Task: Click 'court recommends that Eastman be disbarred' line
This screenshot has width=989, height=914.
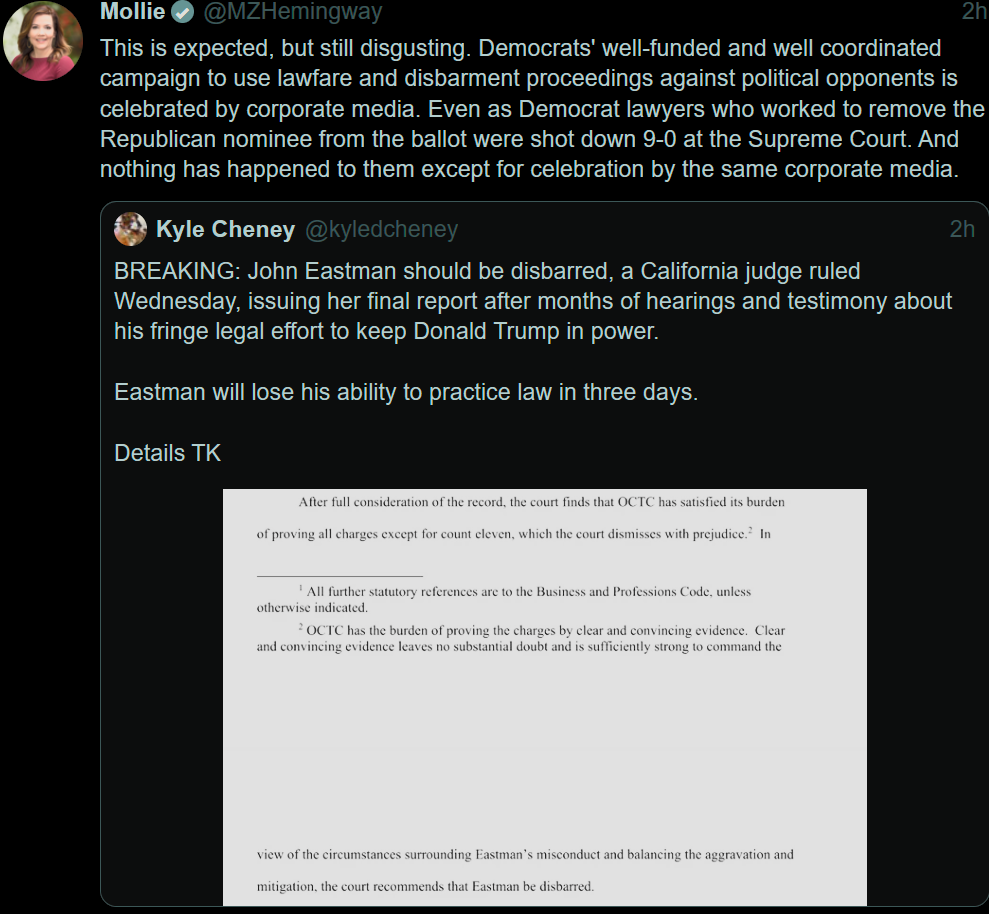Action: (x=425, y=886)
